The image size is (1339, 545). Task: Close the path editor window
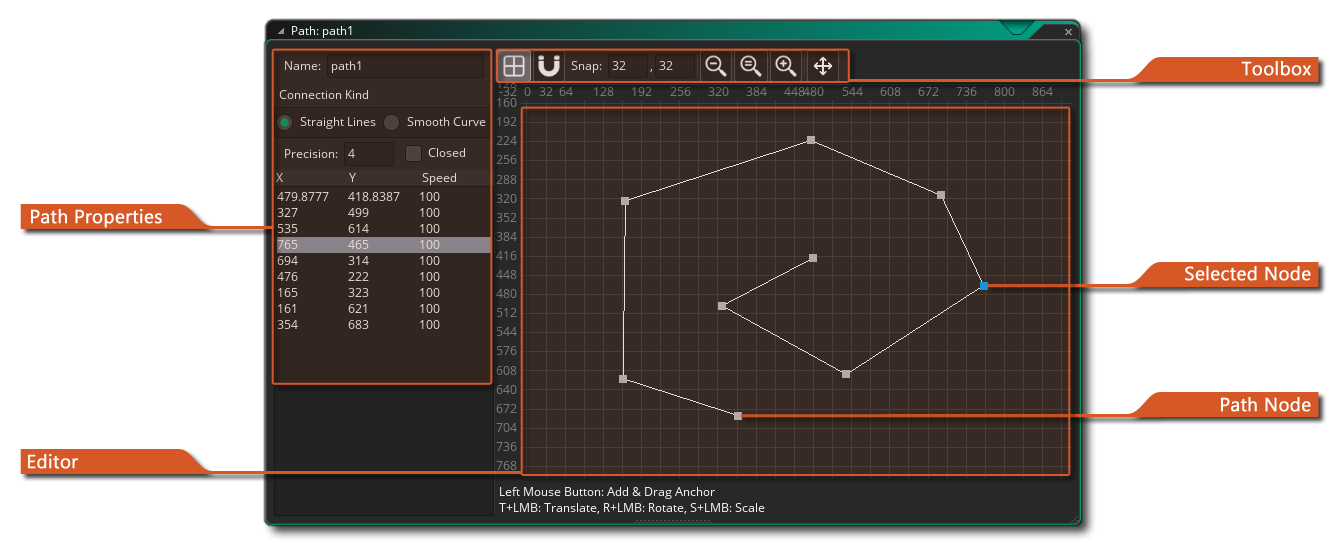tap(1068, 32)
